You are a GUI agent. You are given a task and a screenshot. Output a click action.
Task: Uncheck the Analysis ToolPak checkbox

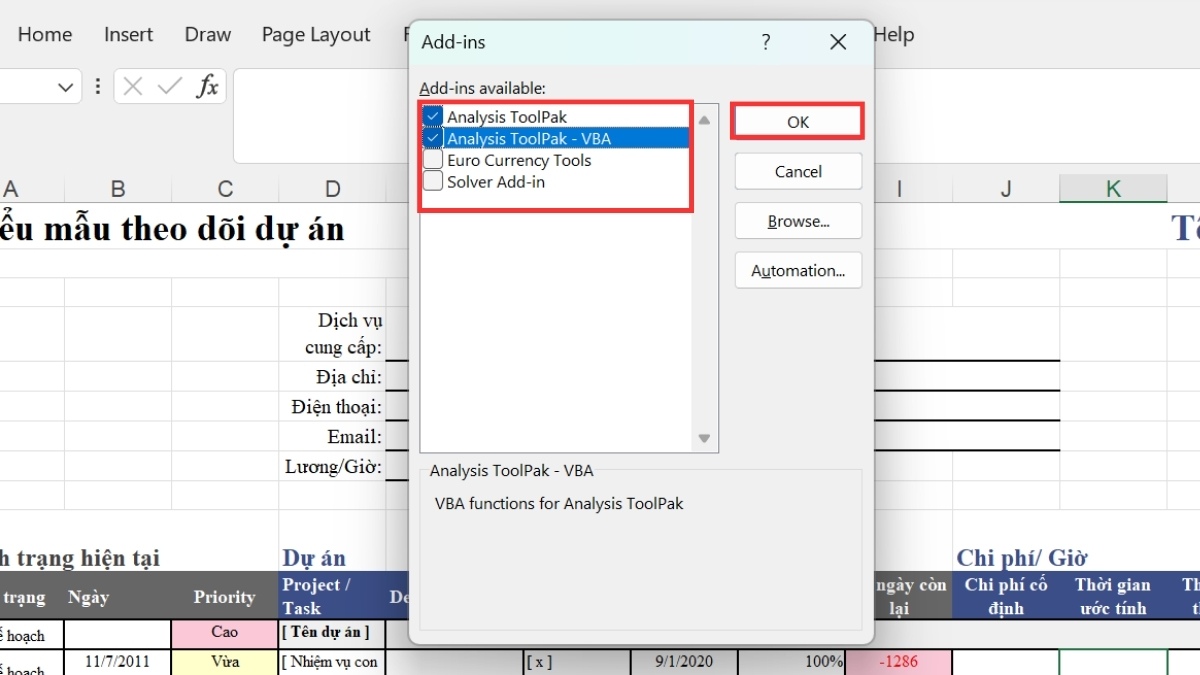click(433, 117)
